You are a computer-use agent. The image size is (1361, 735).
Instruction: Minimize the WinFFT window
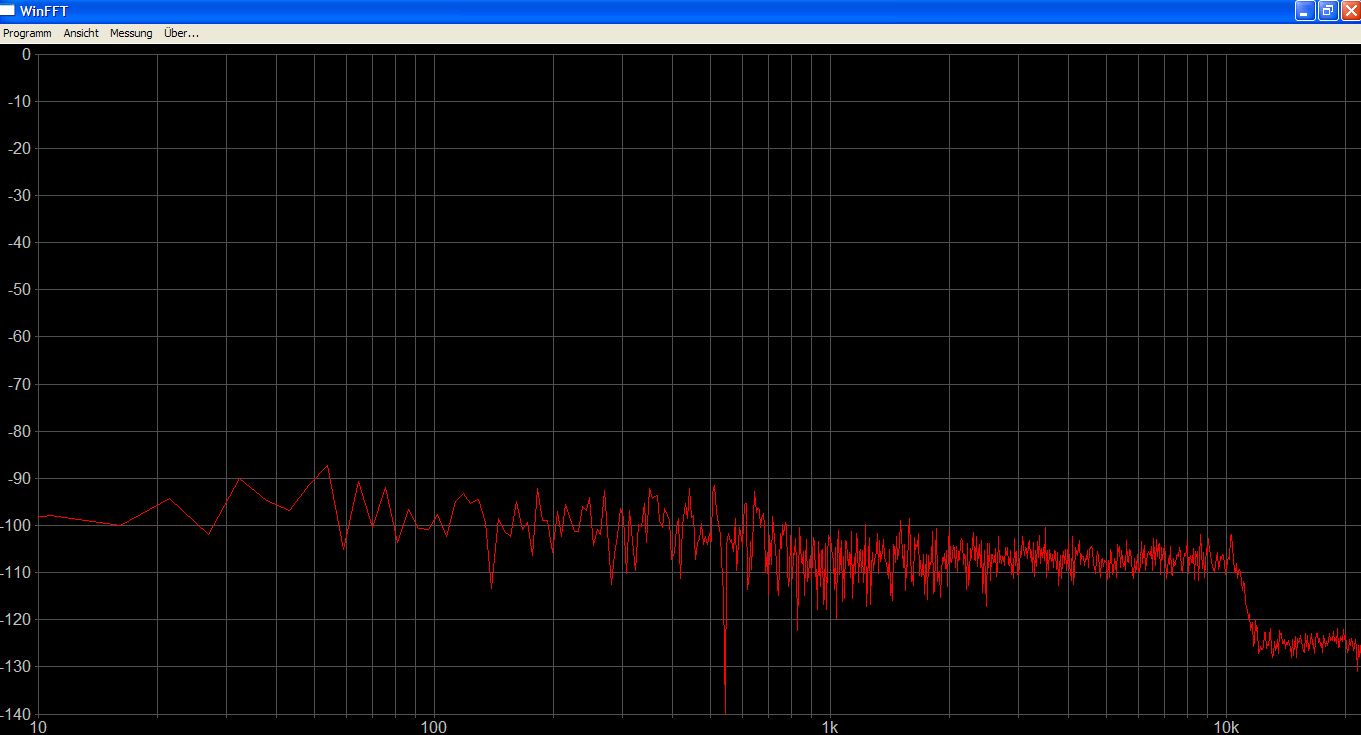[1305, 11]
